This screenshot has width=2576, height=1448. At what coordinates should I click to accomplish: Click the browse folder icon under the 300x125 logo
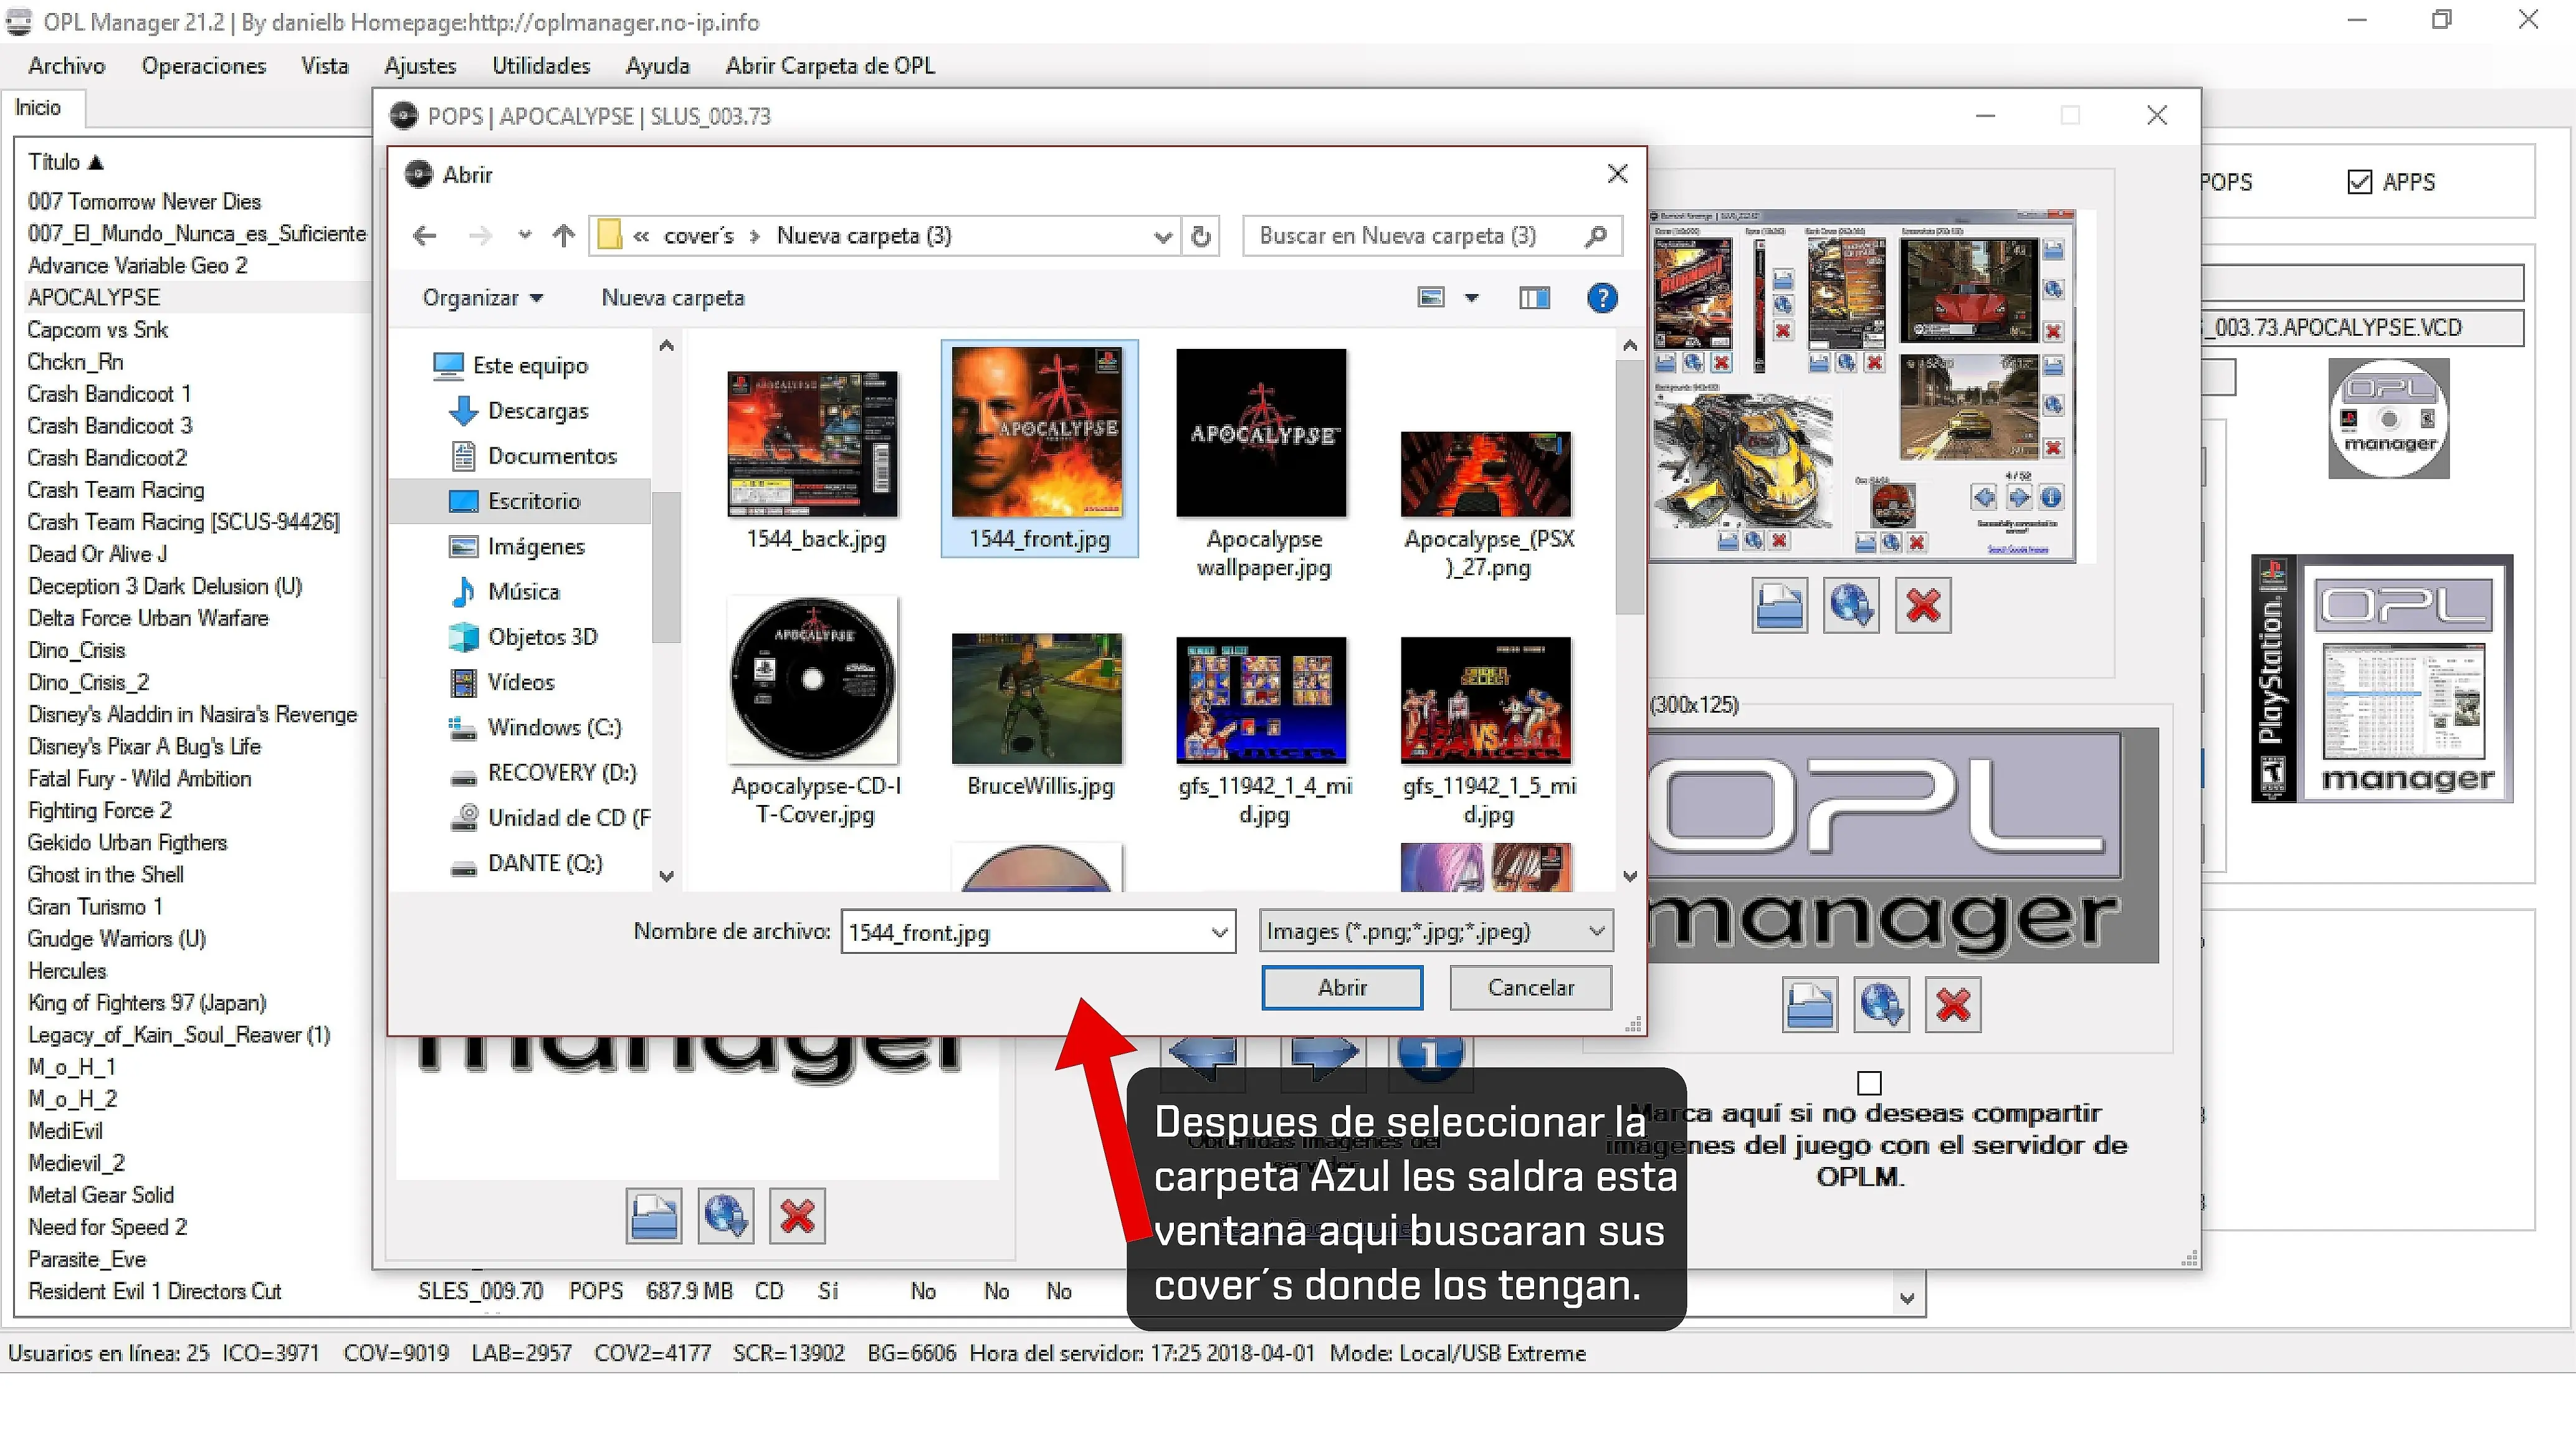tap(1809, 1004)
